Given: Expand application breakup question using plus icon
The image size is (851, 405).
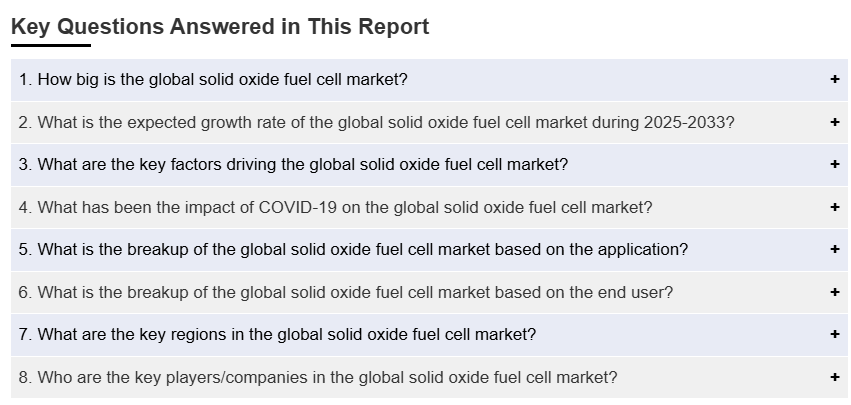Looking at the screenshot, I should point(834,249).
